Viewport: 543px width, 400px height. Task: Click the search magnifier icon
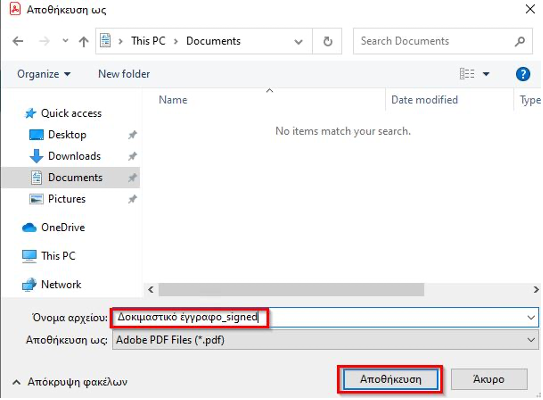519,42
